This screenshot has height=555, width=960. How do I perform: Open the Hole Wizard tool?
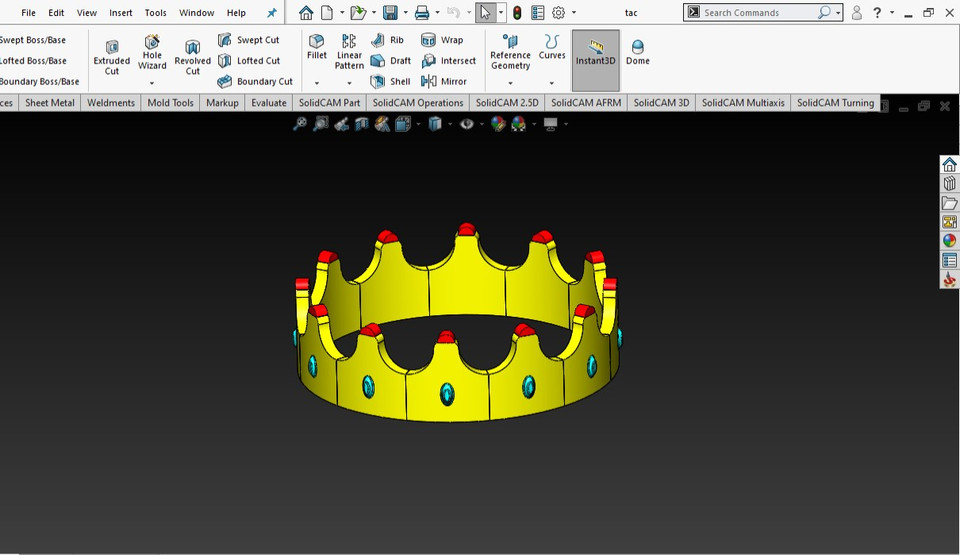[152, 52]
